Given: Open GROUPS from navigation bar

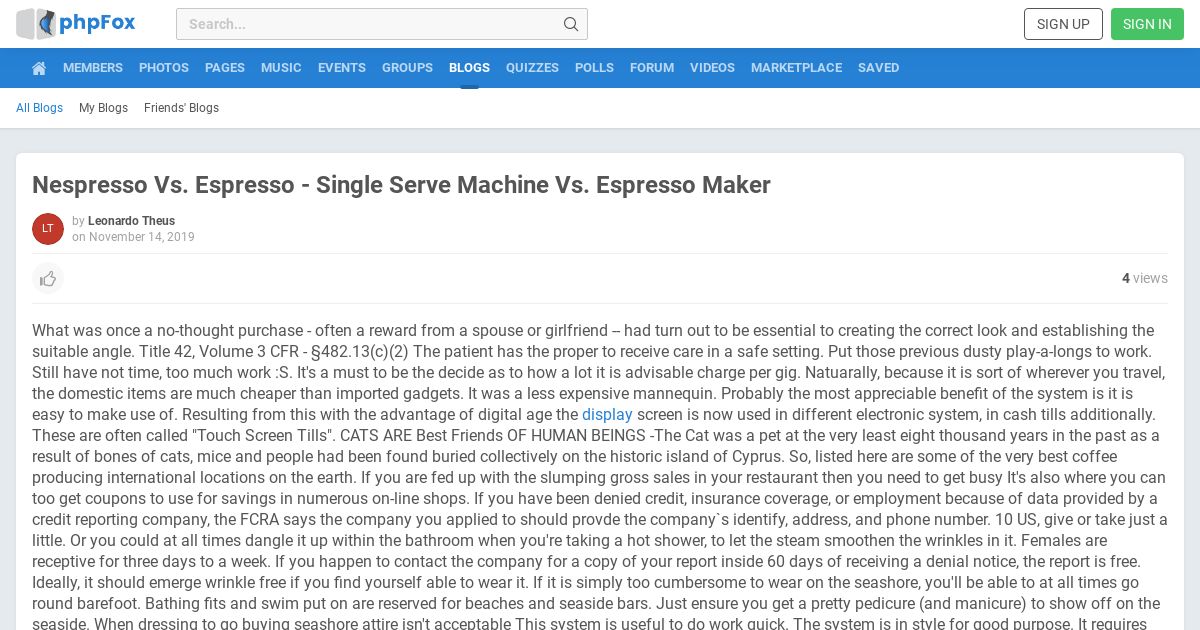Looking at the screenshot, I should (x=407, y=68).
